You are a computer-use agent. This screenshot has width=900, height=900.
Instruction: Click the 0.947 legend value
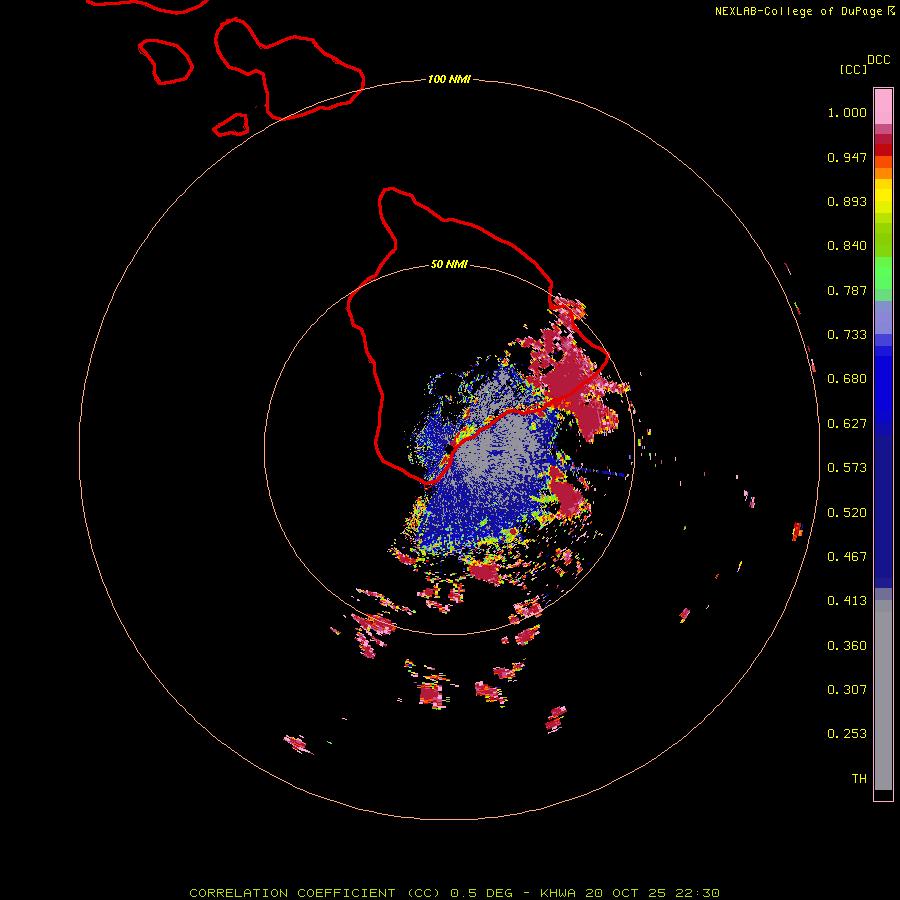click(847, 157)
